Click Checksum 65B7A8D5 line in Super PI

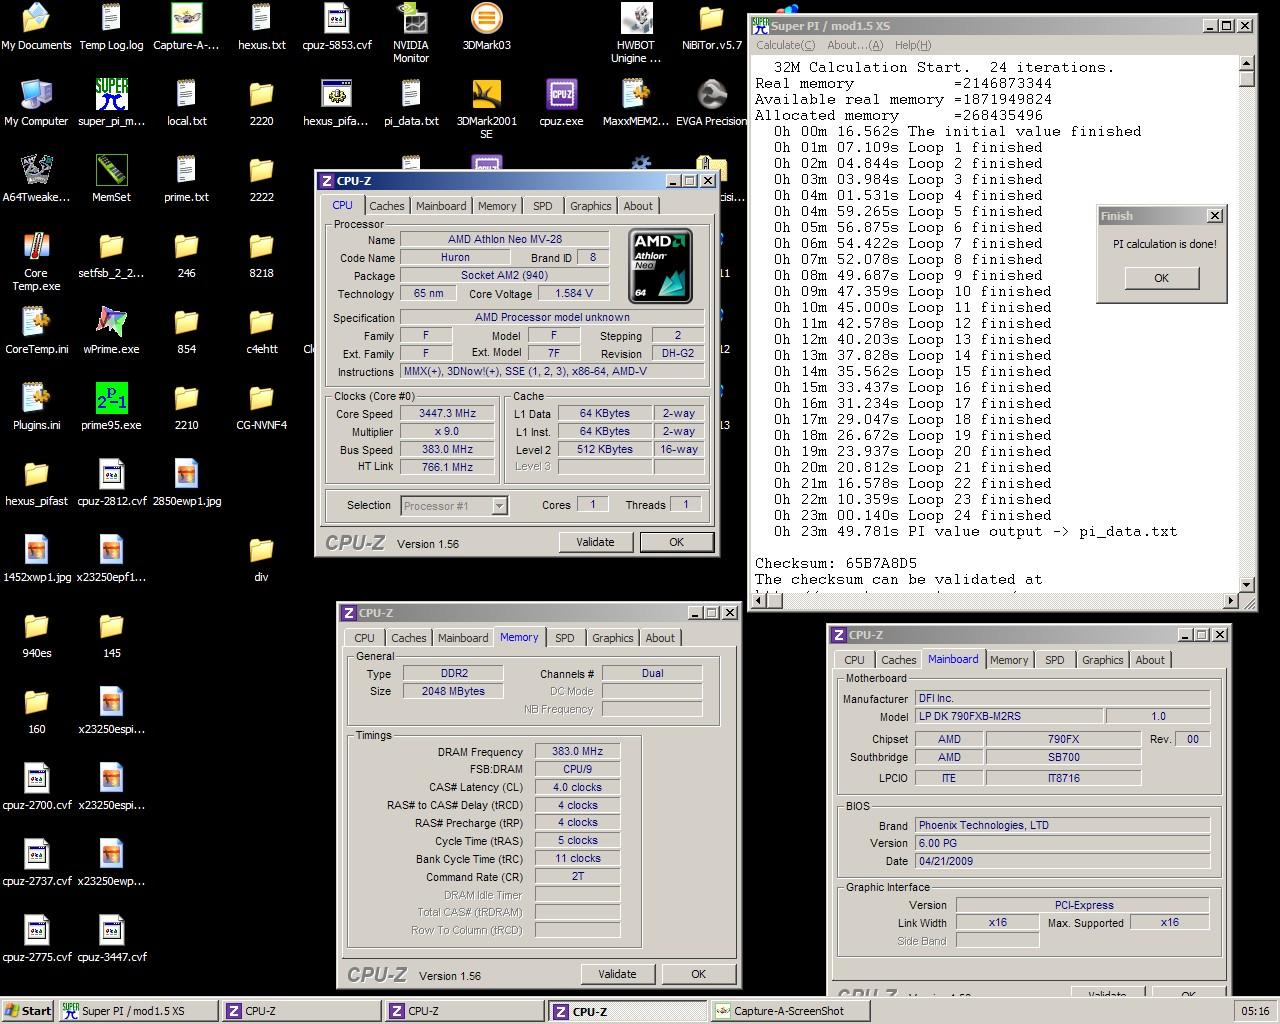pyautogui.click(x=836, y=563)
